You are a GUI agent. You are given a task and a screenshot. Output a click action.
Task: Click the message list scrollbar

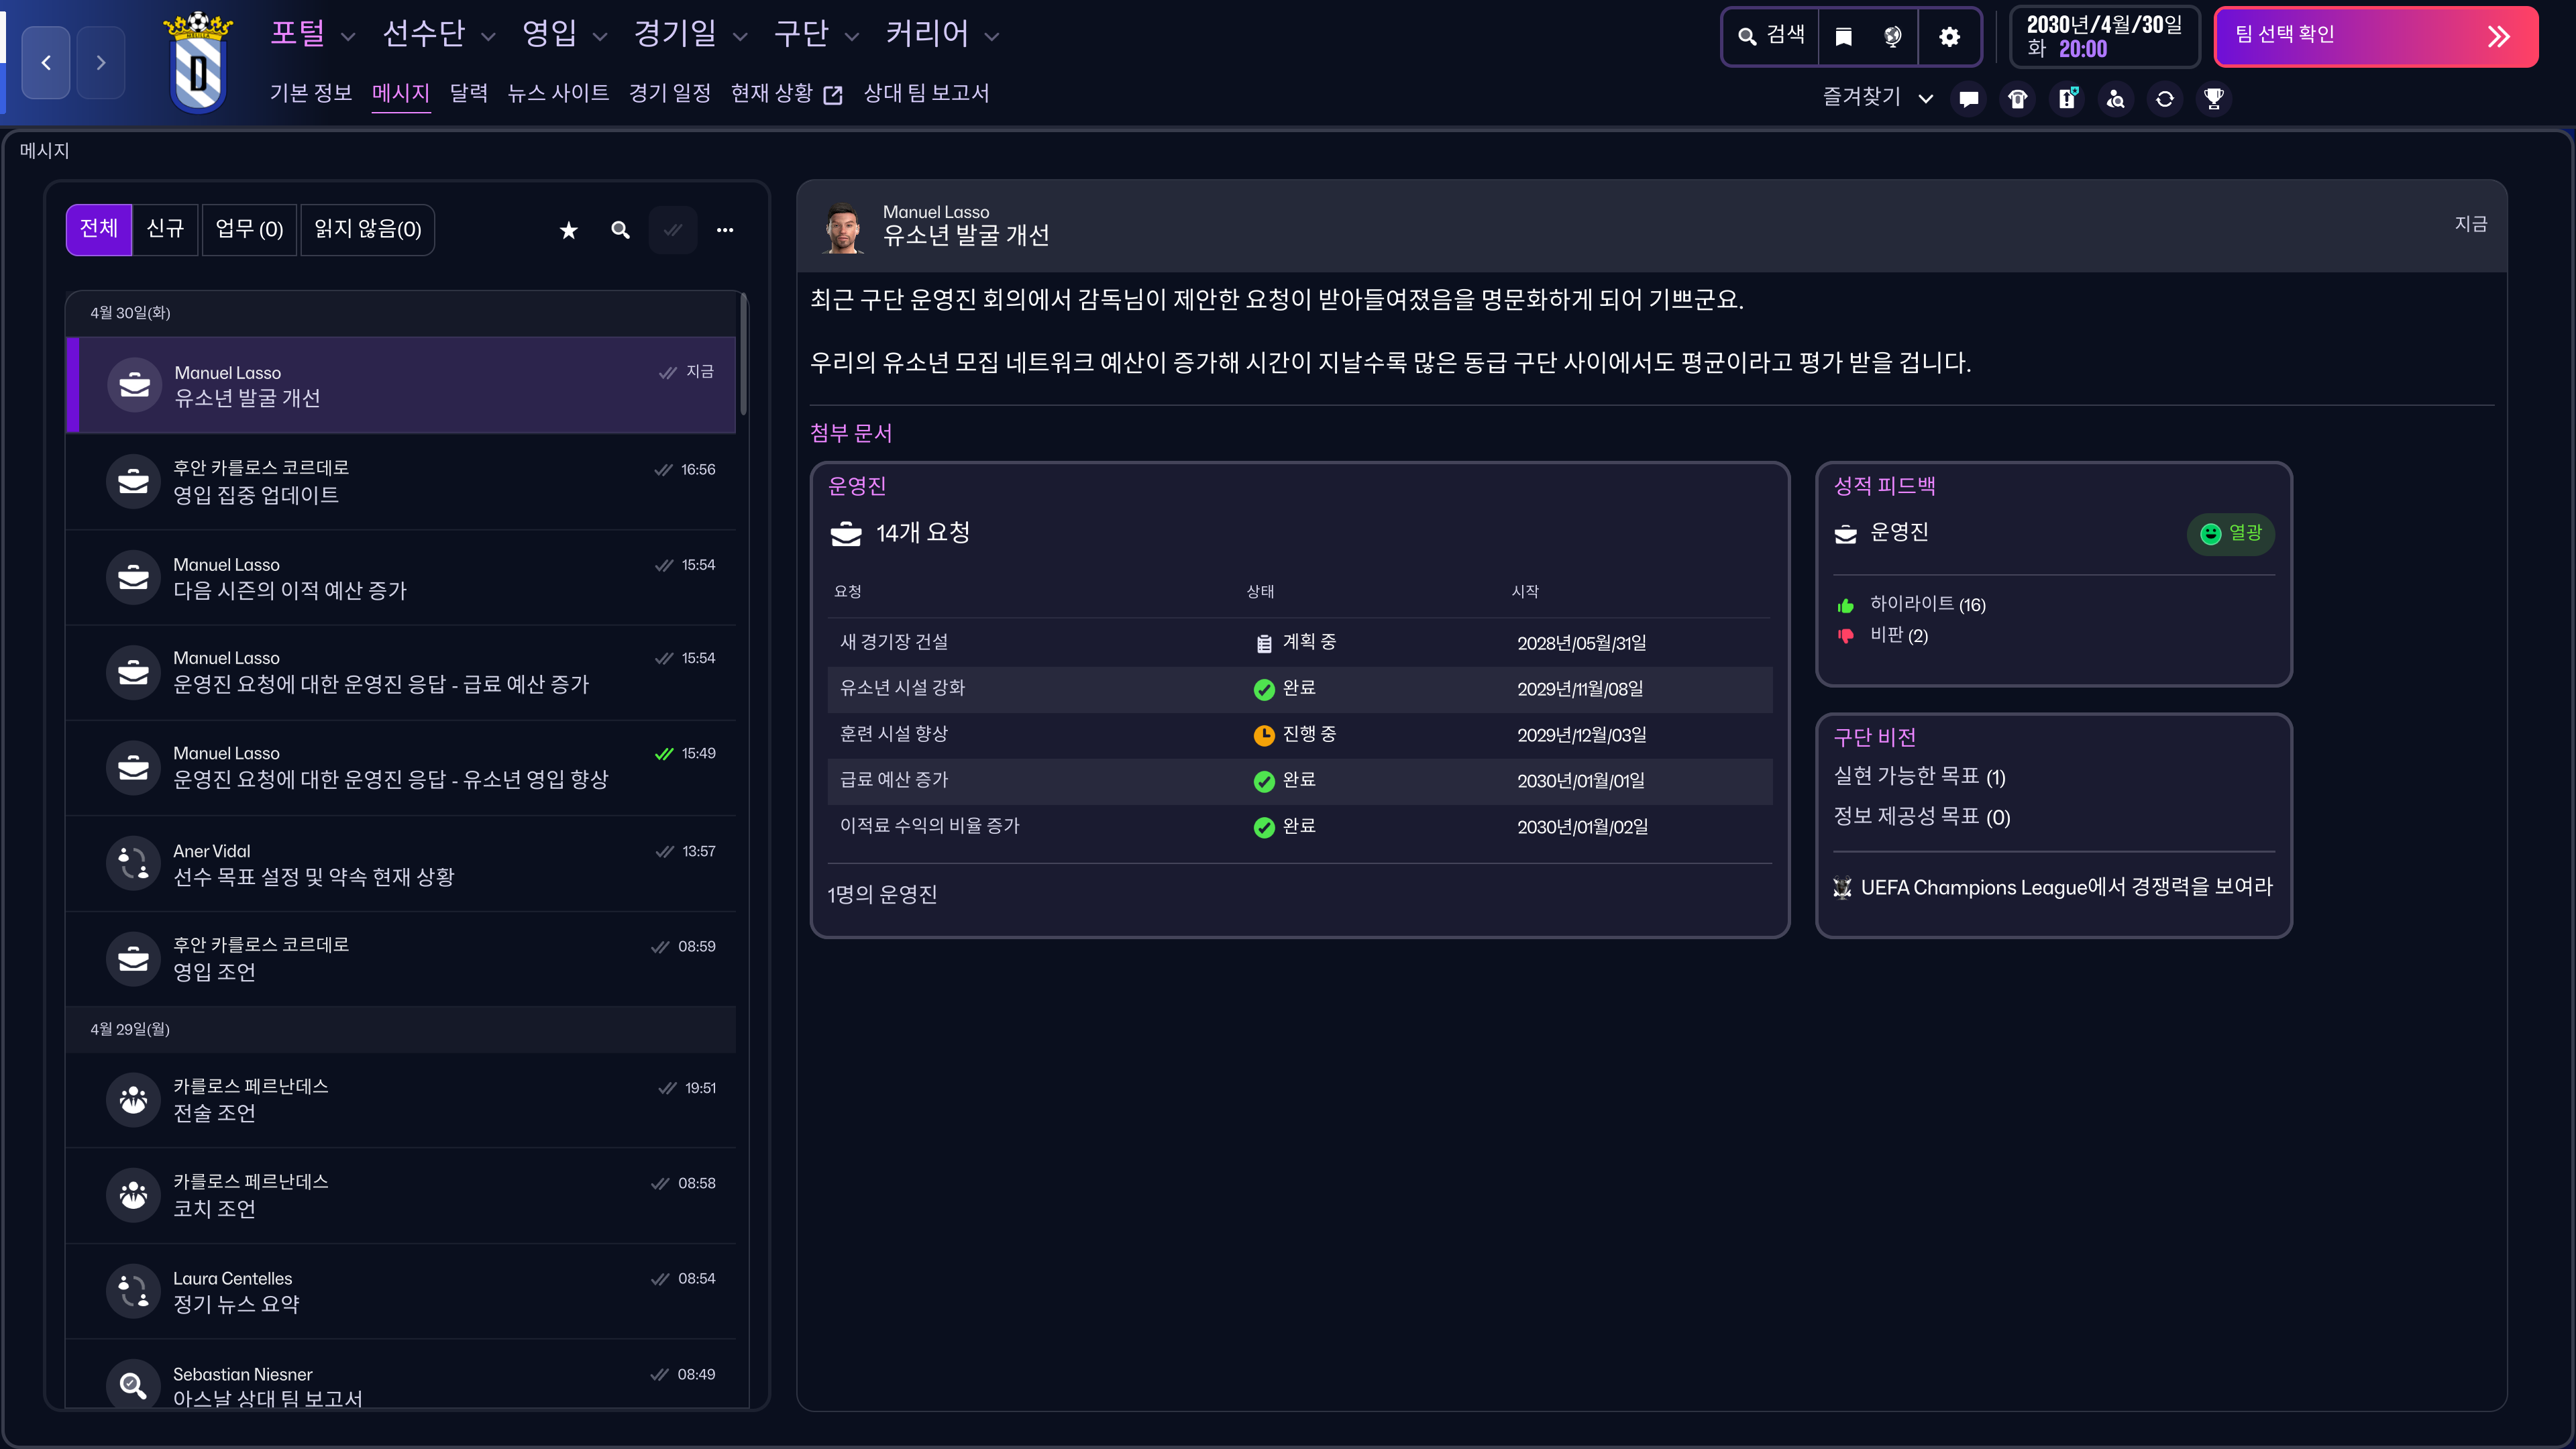click(x=743, y=355)
